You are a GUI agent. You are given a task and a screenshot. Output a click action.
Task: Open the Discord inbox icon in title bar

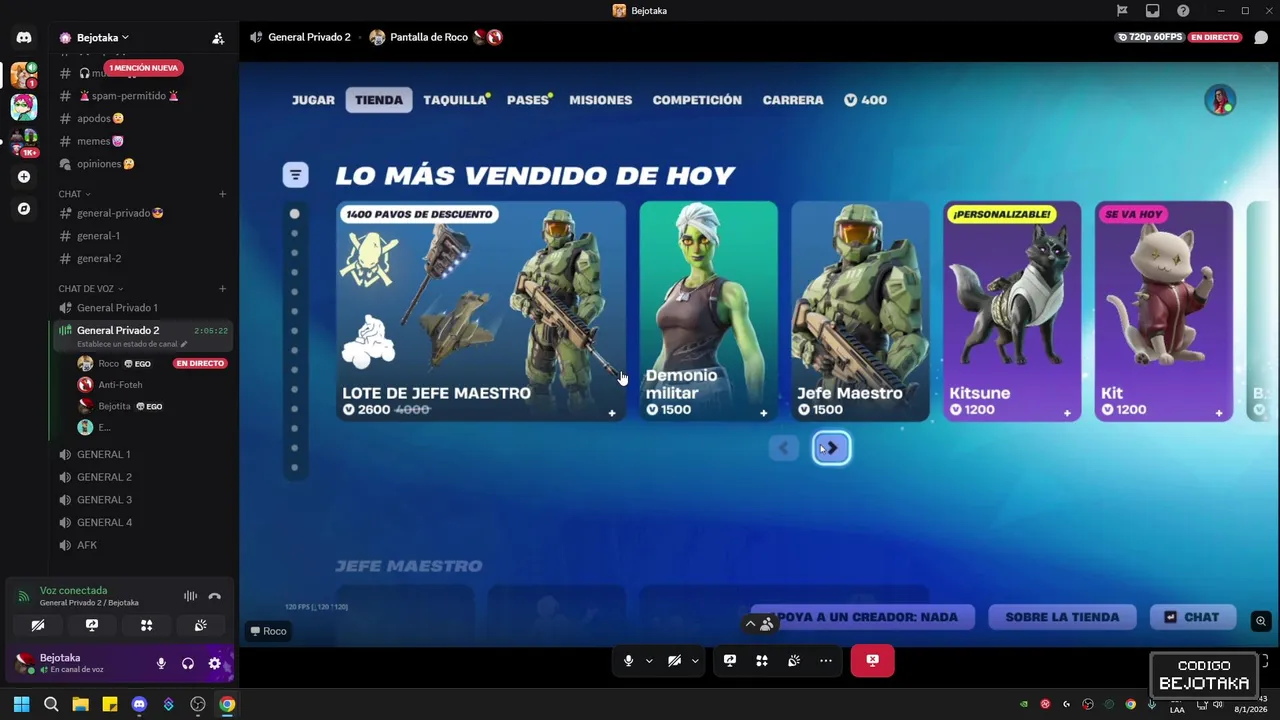pyautogui.click(x=1153, y=11)
